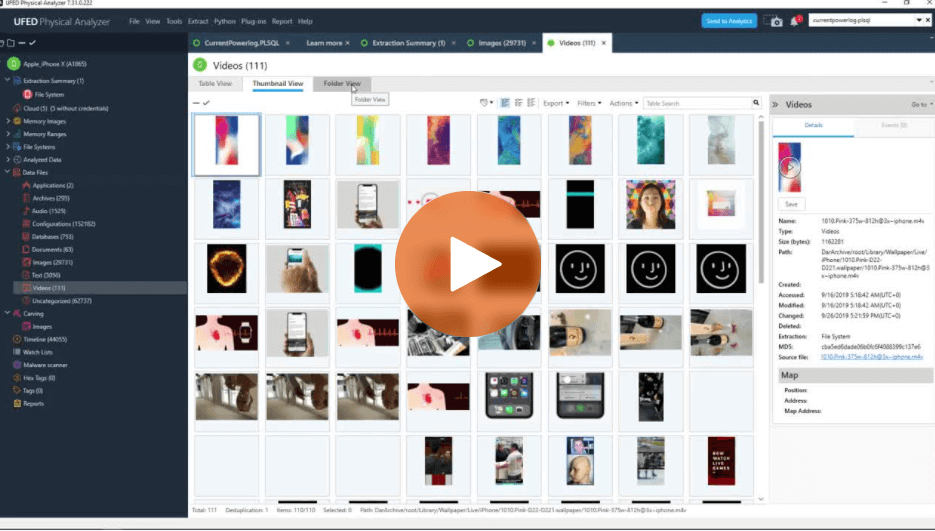Open the Actions dropdown
This screenshot has width=935, height=531.
pyautogui.click(x=624, y=103)
